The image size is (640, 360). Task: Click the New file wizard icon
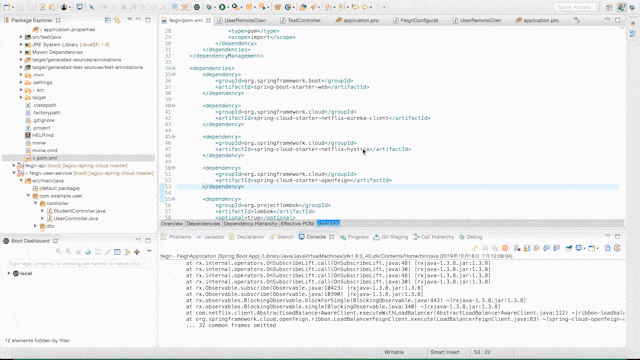tap(7, 7)
